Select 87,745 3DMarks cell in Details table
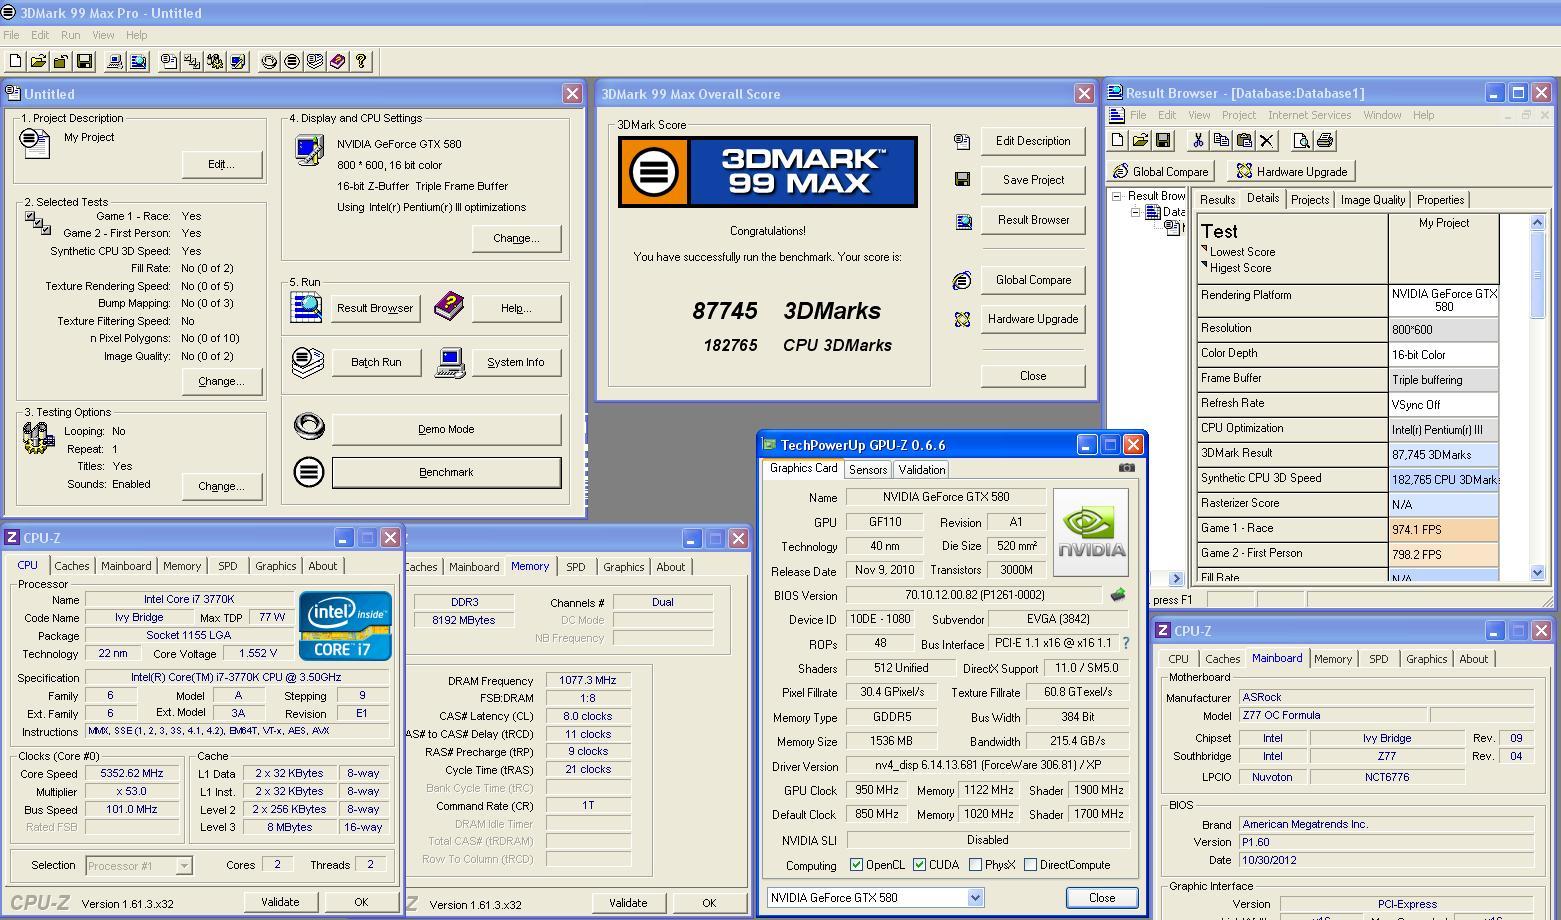 click(1444, 454)
